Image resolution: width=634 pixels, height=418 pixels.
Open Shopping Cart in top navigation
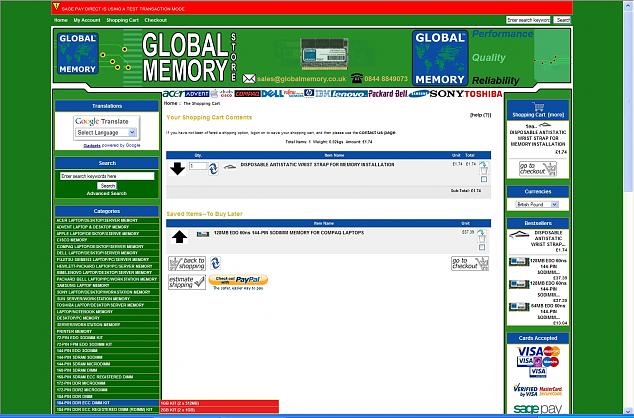click(122, 20)
